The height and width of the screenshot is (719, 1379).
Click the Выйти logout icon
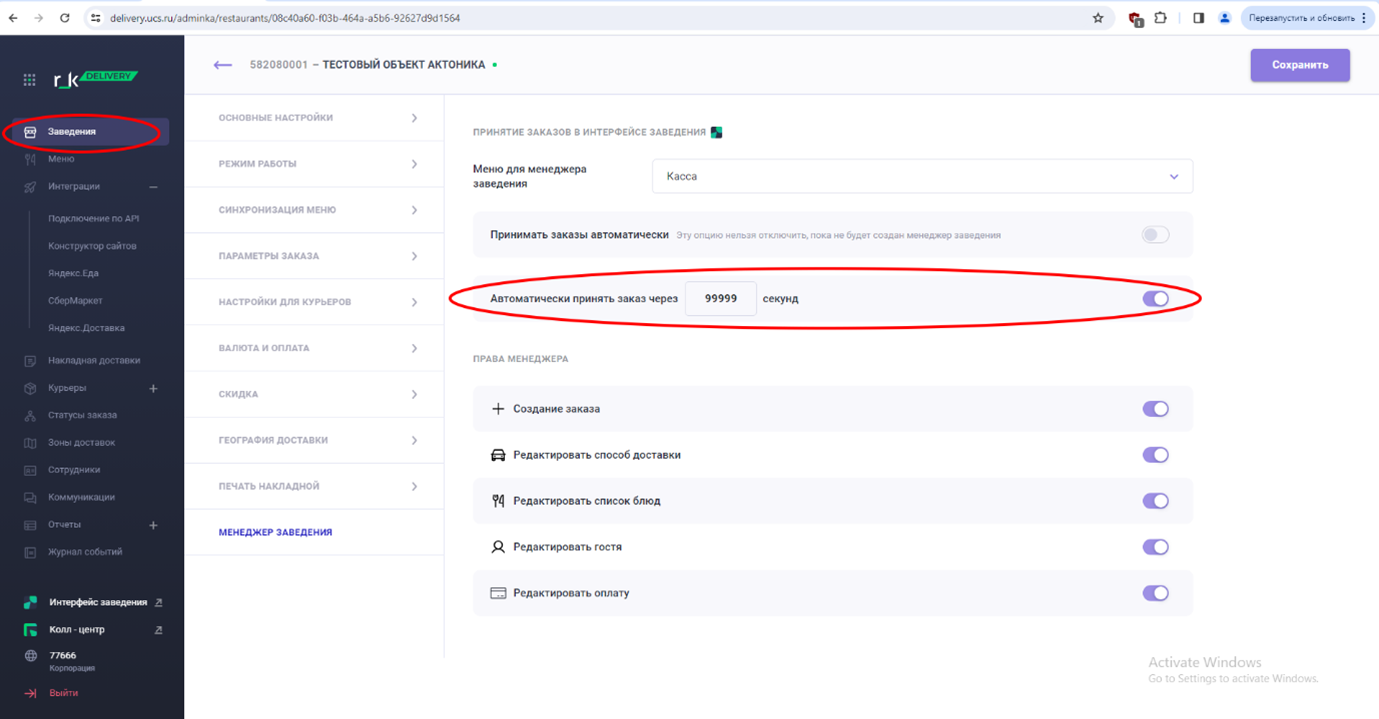pos(30,693)
